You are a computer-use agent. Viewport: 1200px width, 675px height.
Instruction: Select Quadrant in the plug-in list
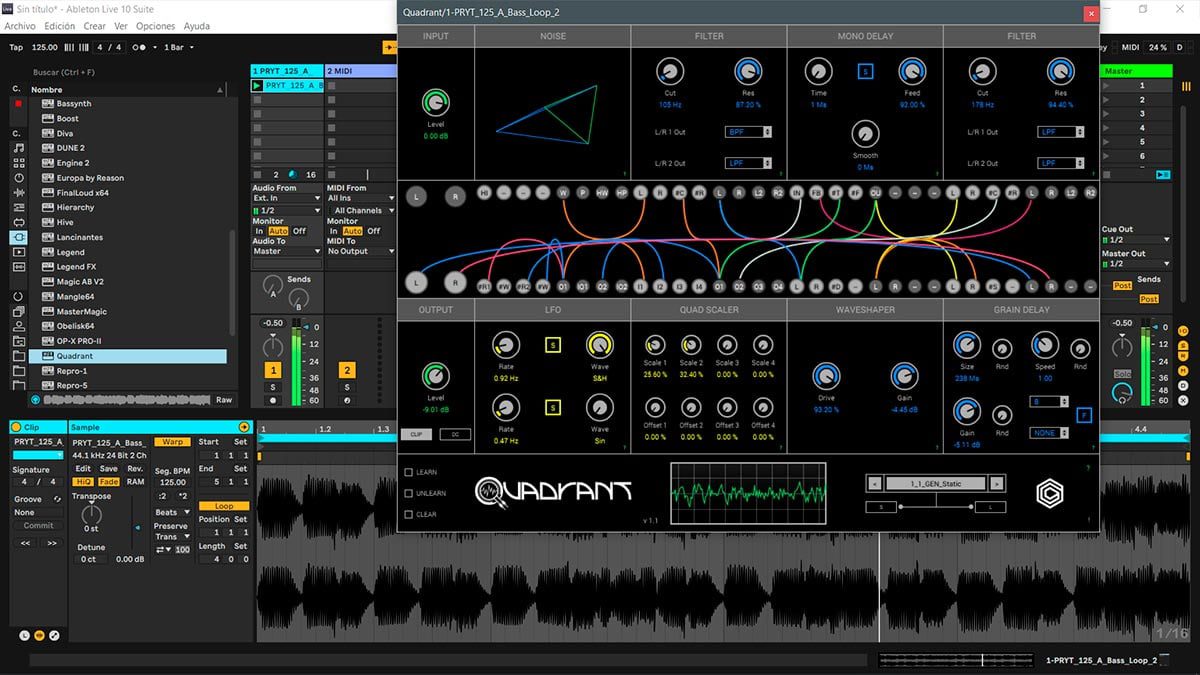coord(128,356)
